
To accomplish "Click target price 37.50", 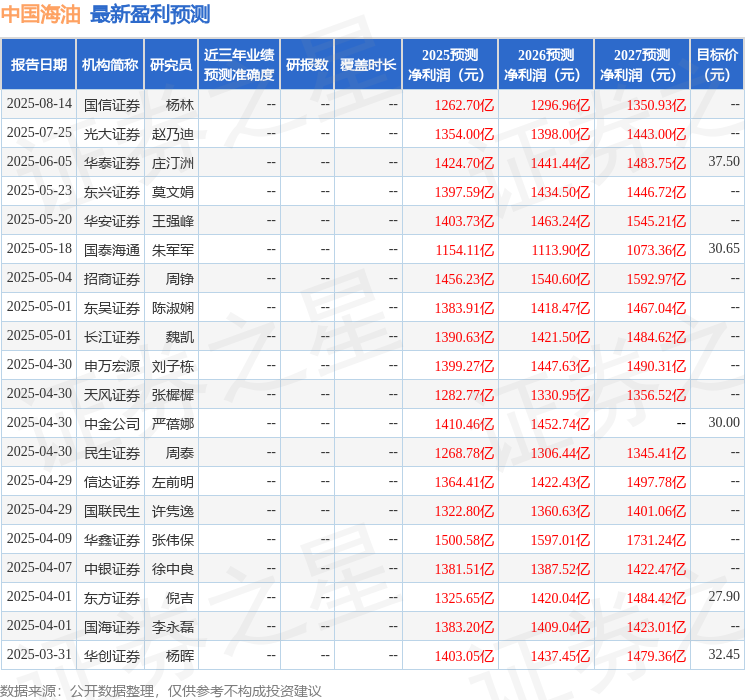I will 724,162.
